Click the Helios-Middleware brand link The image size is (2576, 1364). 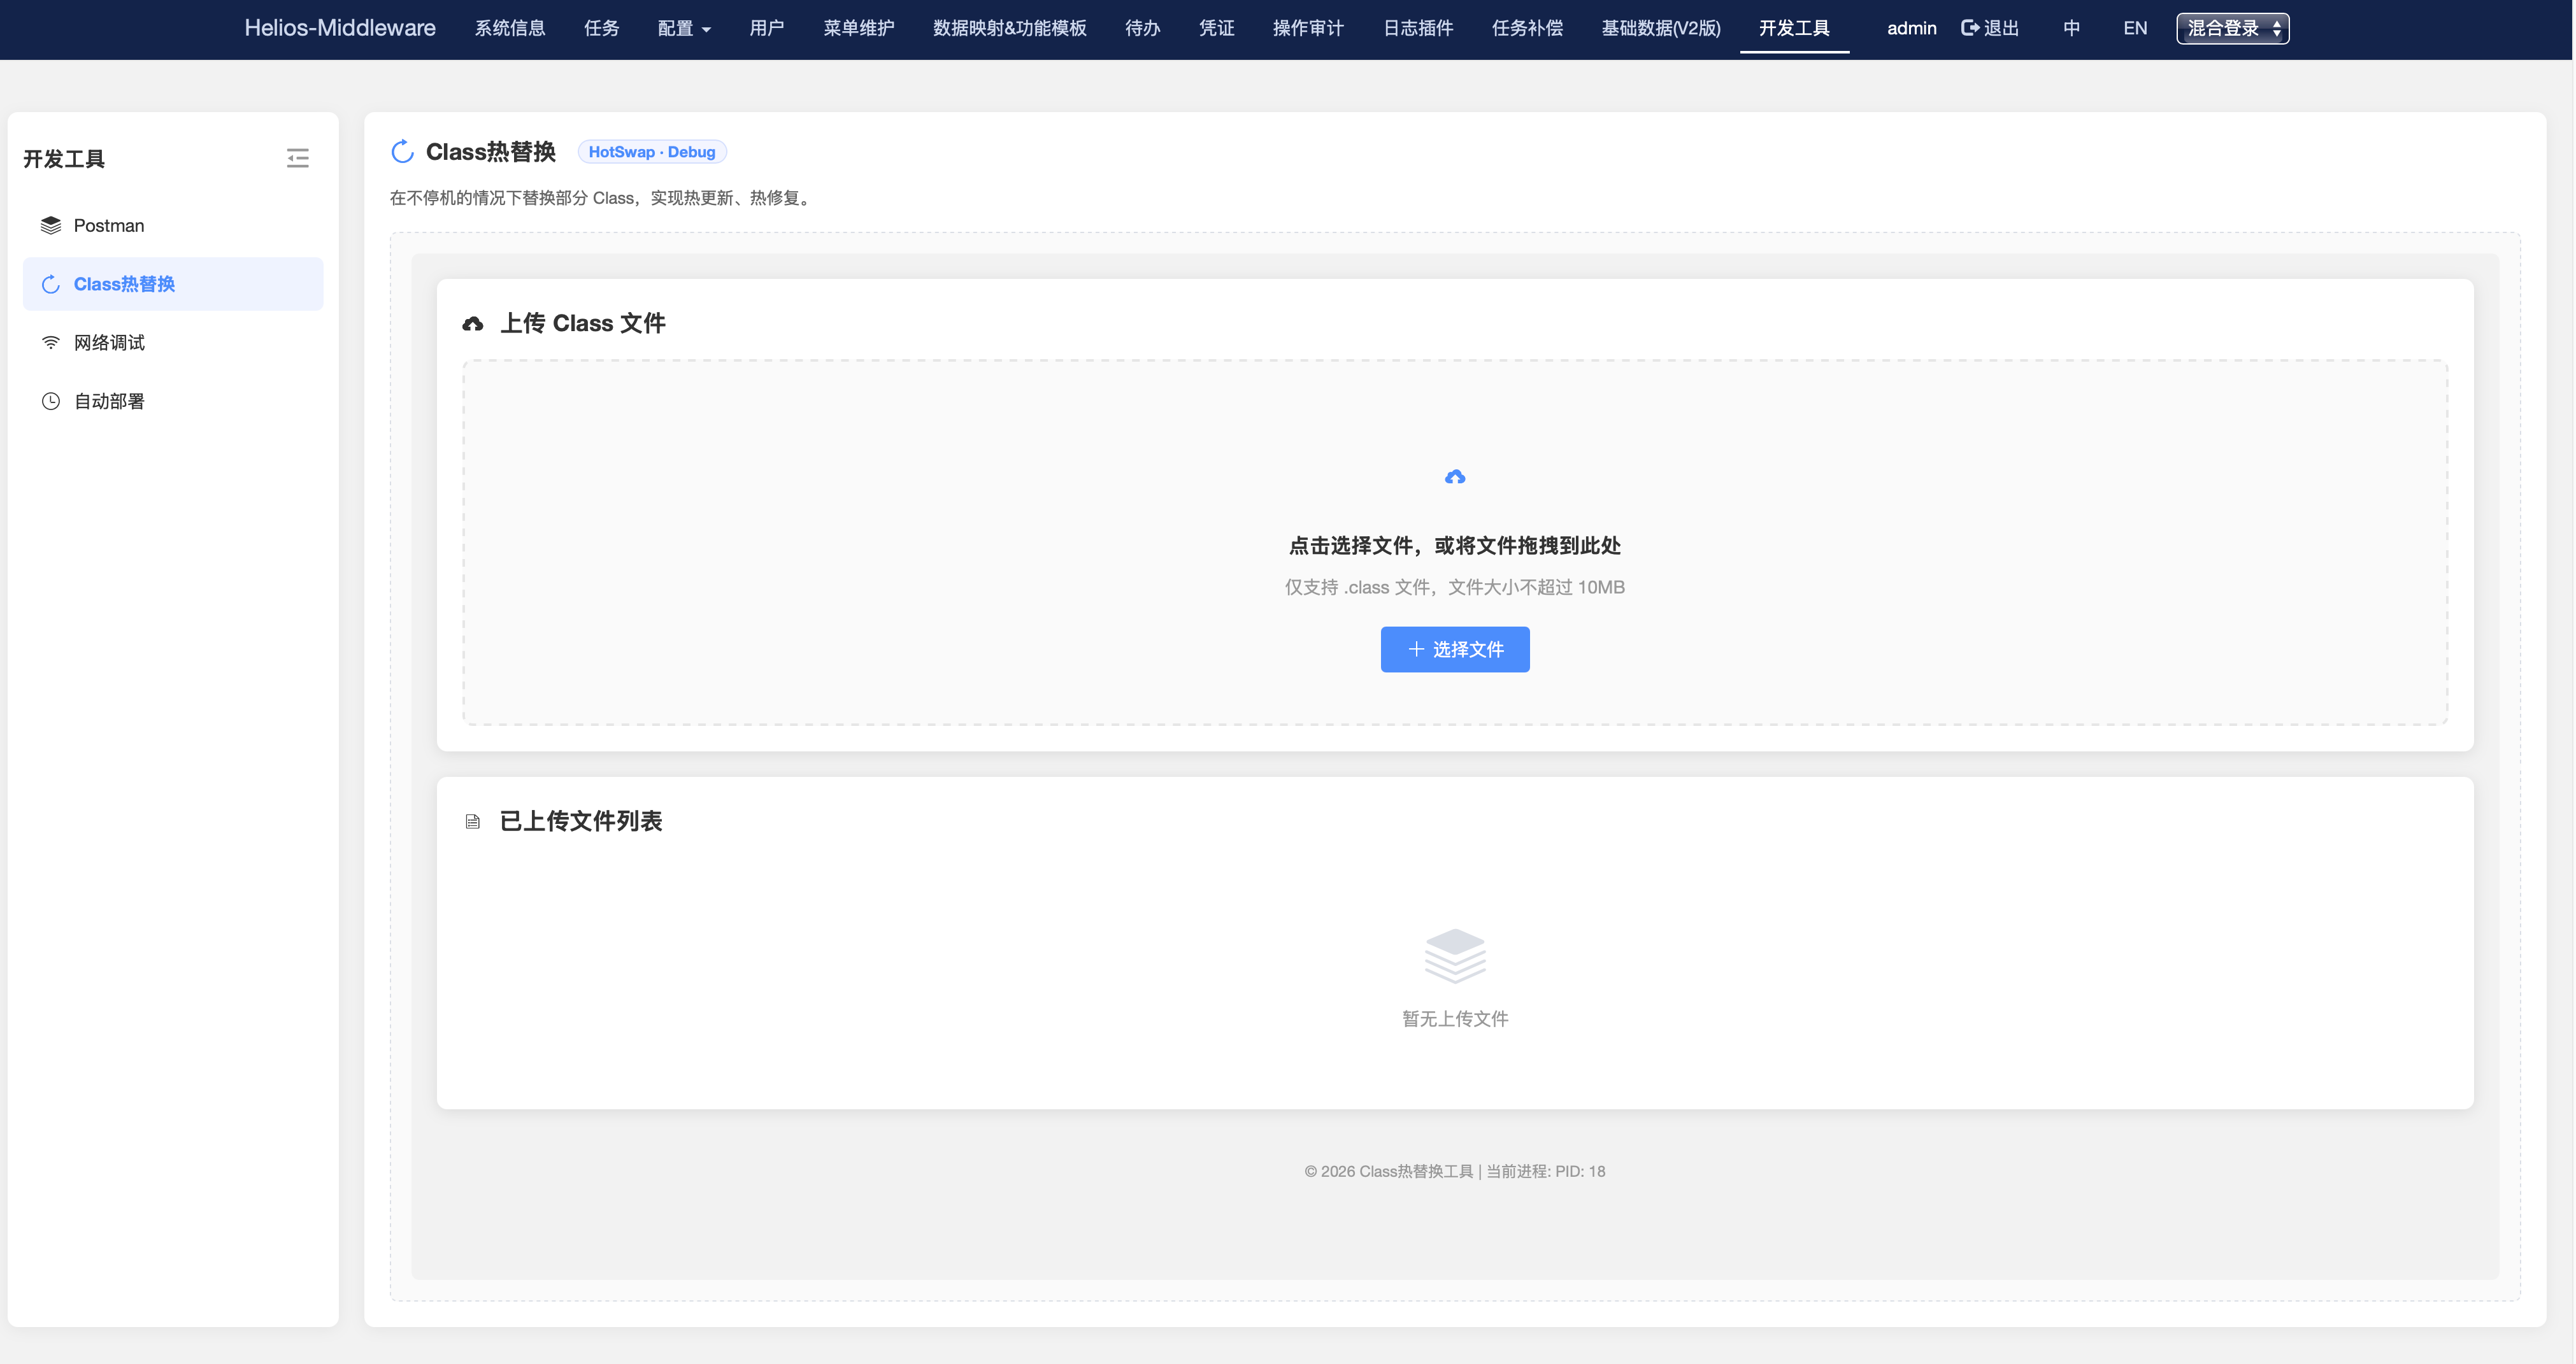[341, 28]
